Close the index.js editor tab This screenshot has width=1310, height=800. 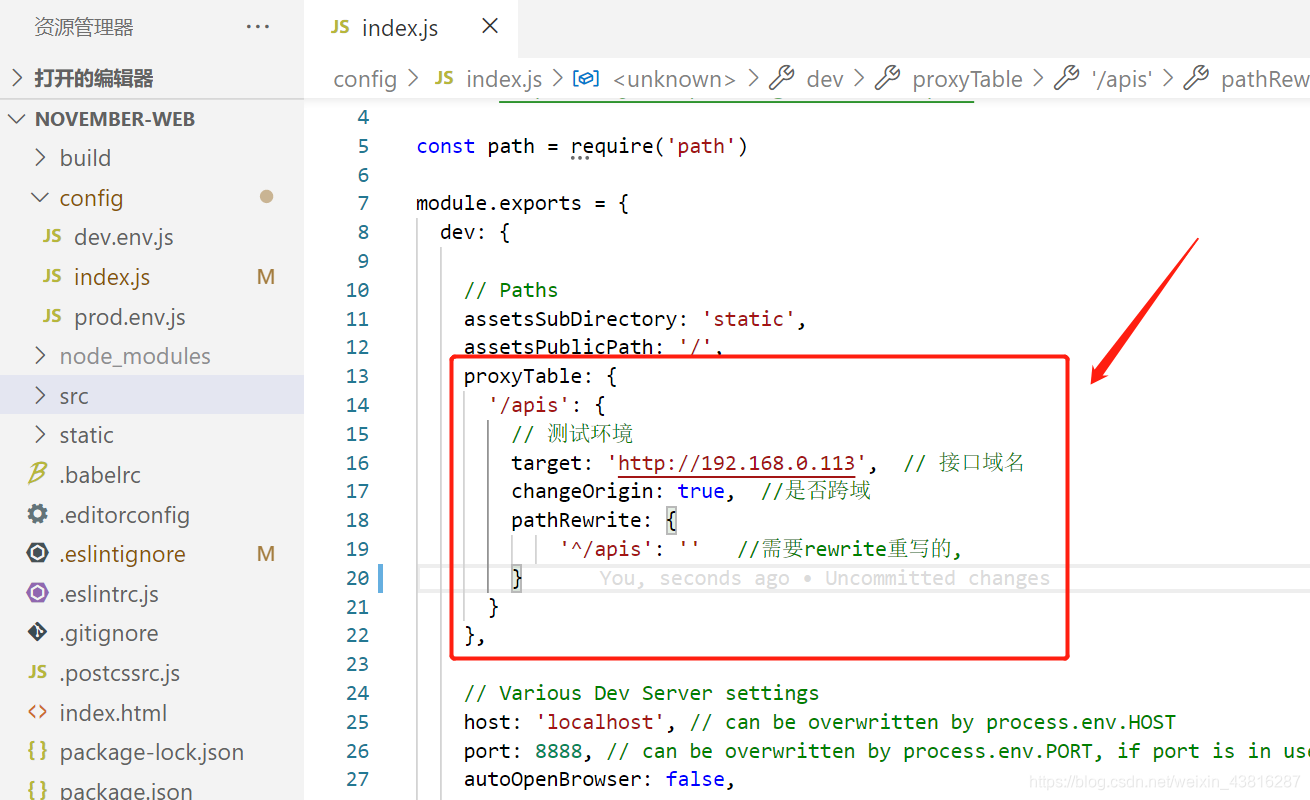(490, 27)
